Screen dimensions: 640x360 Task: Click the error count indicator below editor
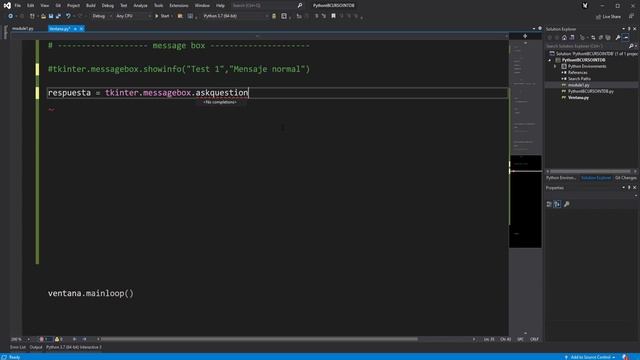pos(44,339)
